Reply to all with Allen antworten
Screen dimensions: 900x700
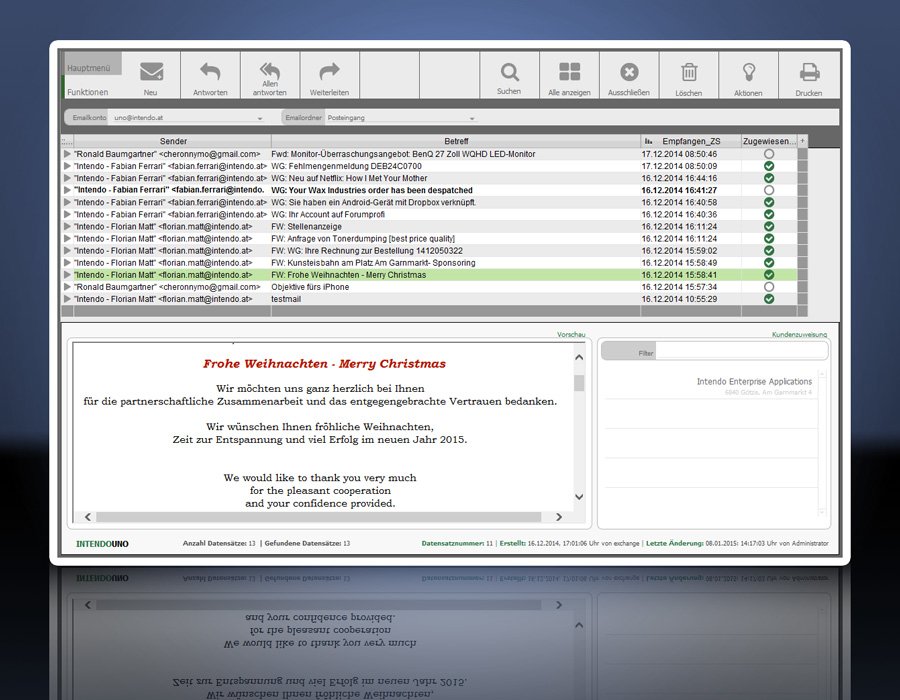click(x=270, y=76)
